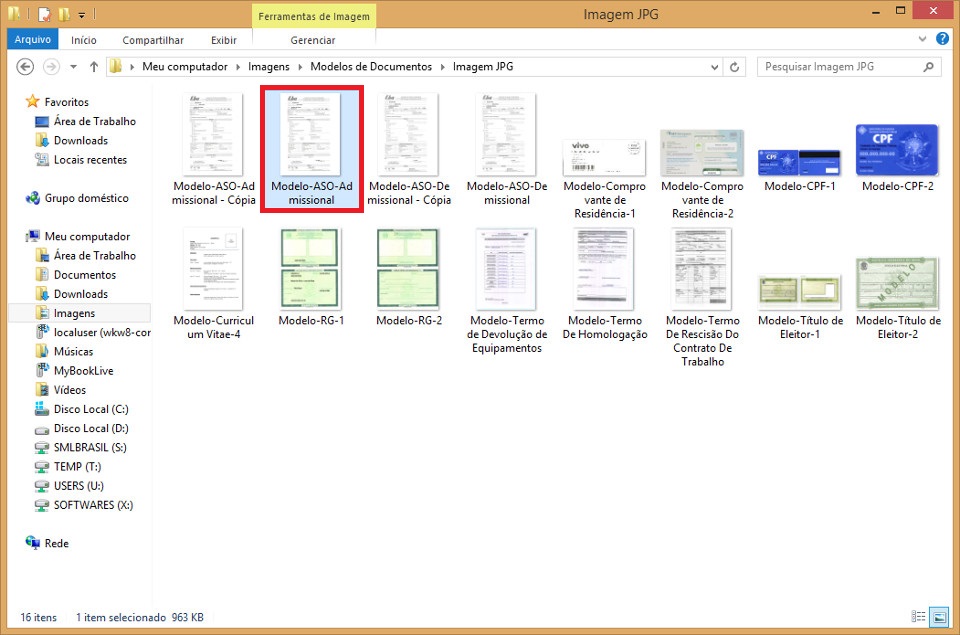Open recent locations dropdown arrow
Viewport: 960px width, 635px height.
tap(73, 67)
